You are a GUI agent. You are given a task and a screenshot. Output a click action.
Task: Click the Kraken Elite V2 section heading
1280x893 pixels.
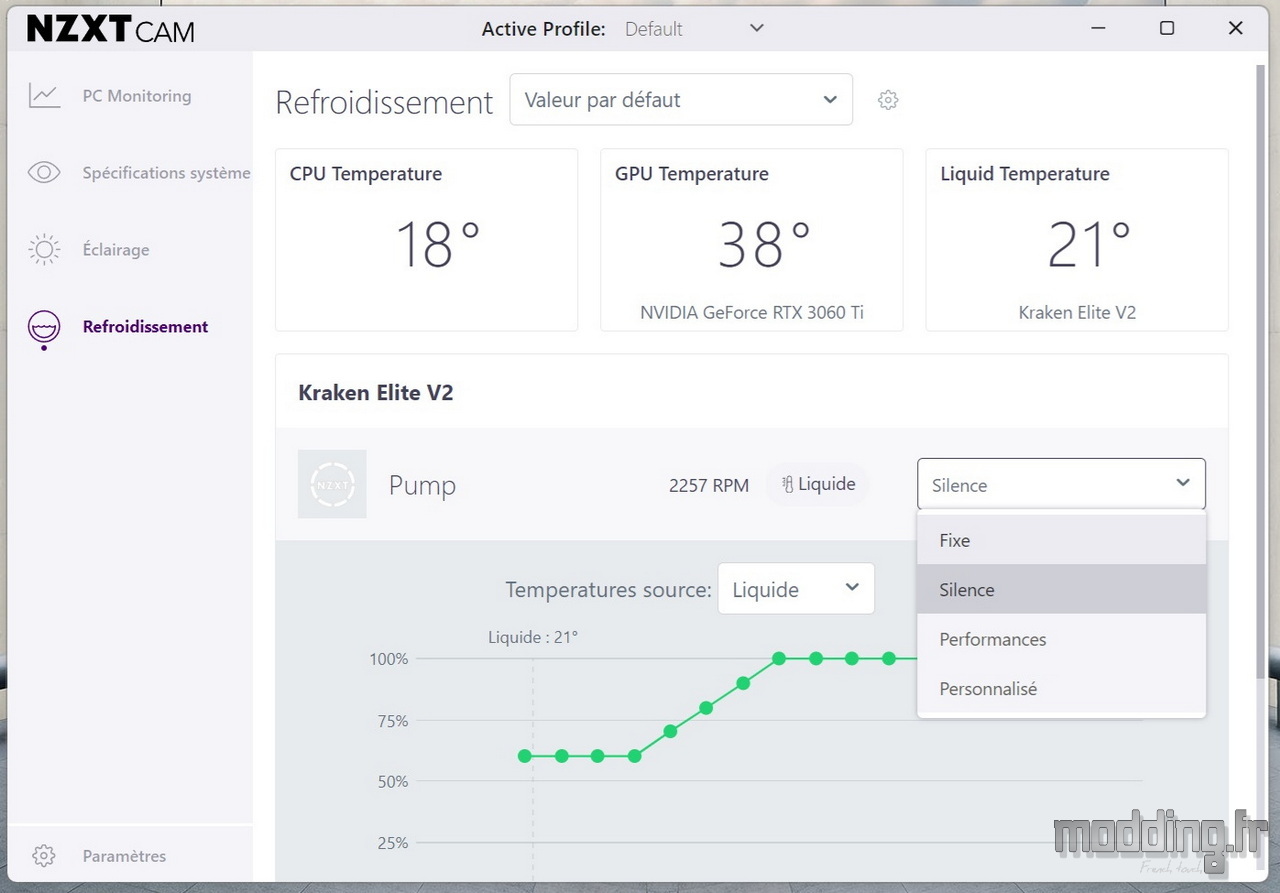pyautogui.click(x=376, y=393)
